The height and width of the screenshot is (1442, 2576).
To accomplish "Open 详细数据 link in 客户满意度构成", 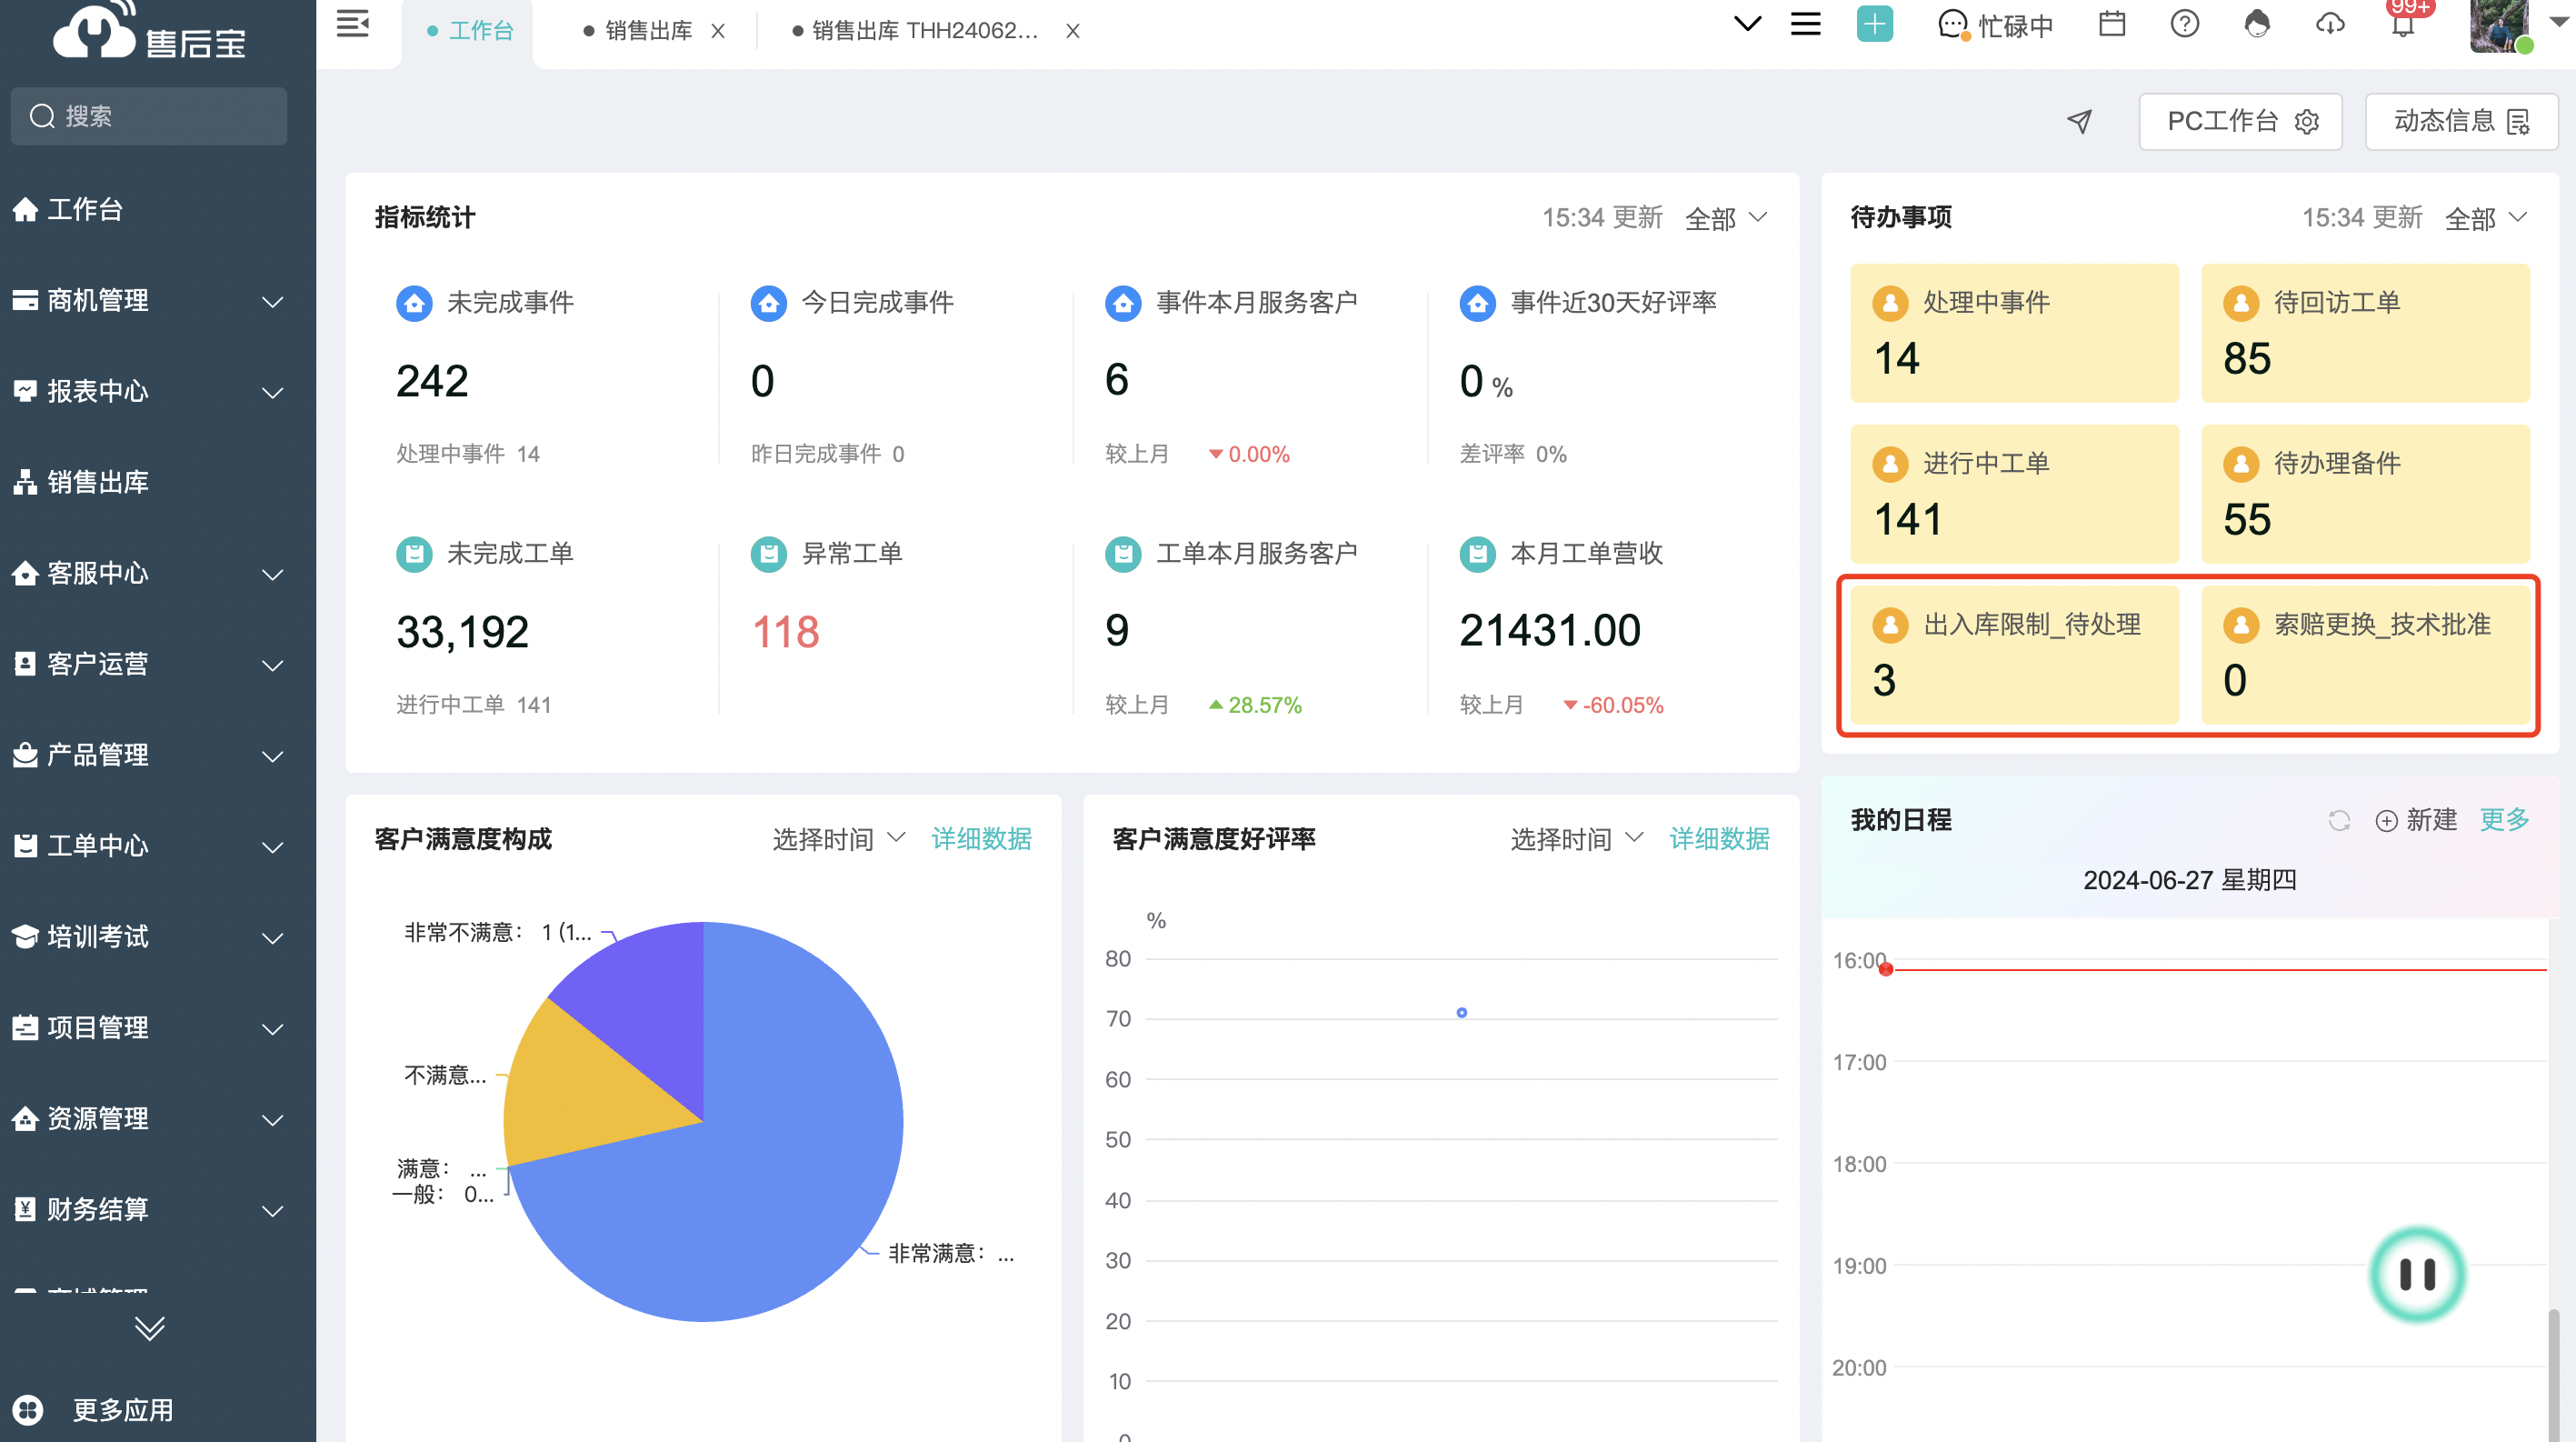I will (x=981, y=839).
